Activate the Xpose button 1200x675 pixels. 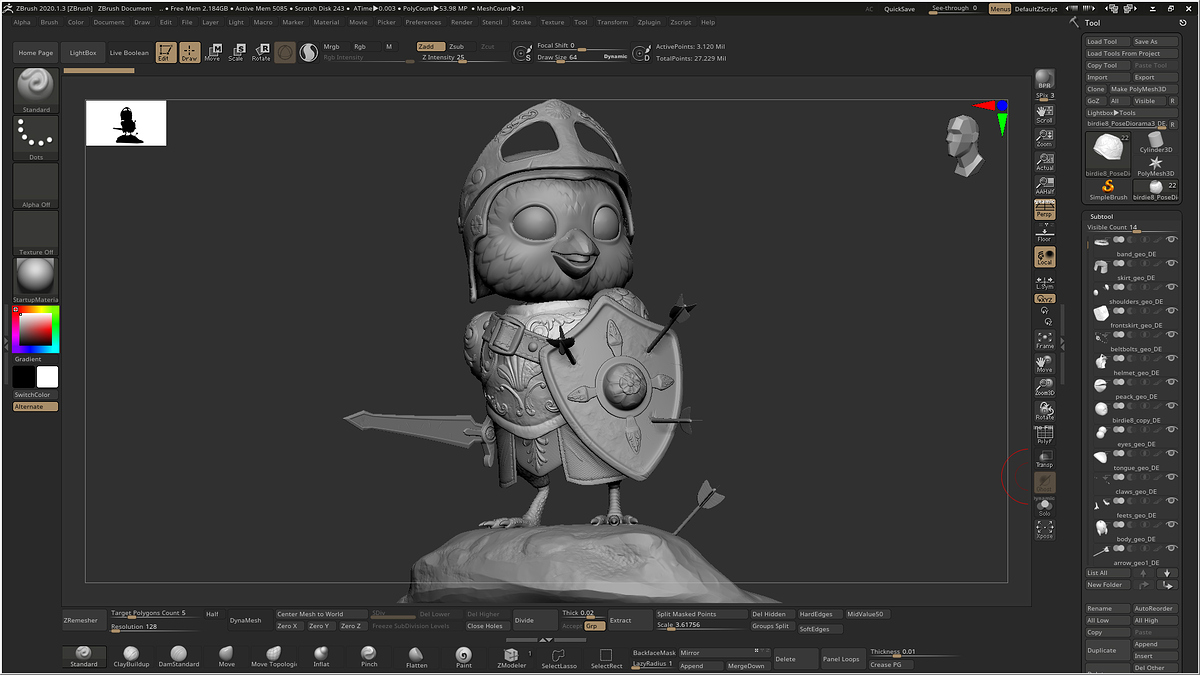pyautogui.click(x=1044, y=528)
